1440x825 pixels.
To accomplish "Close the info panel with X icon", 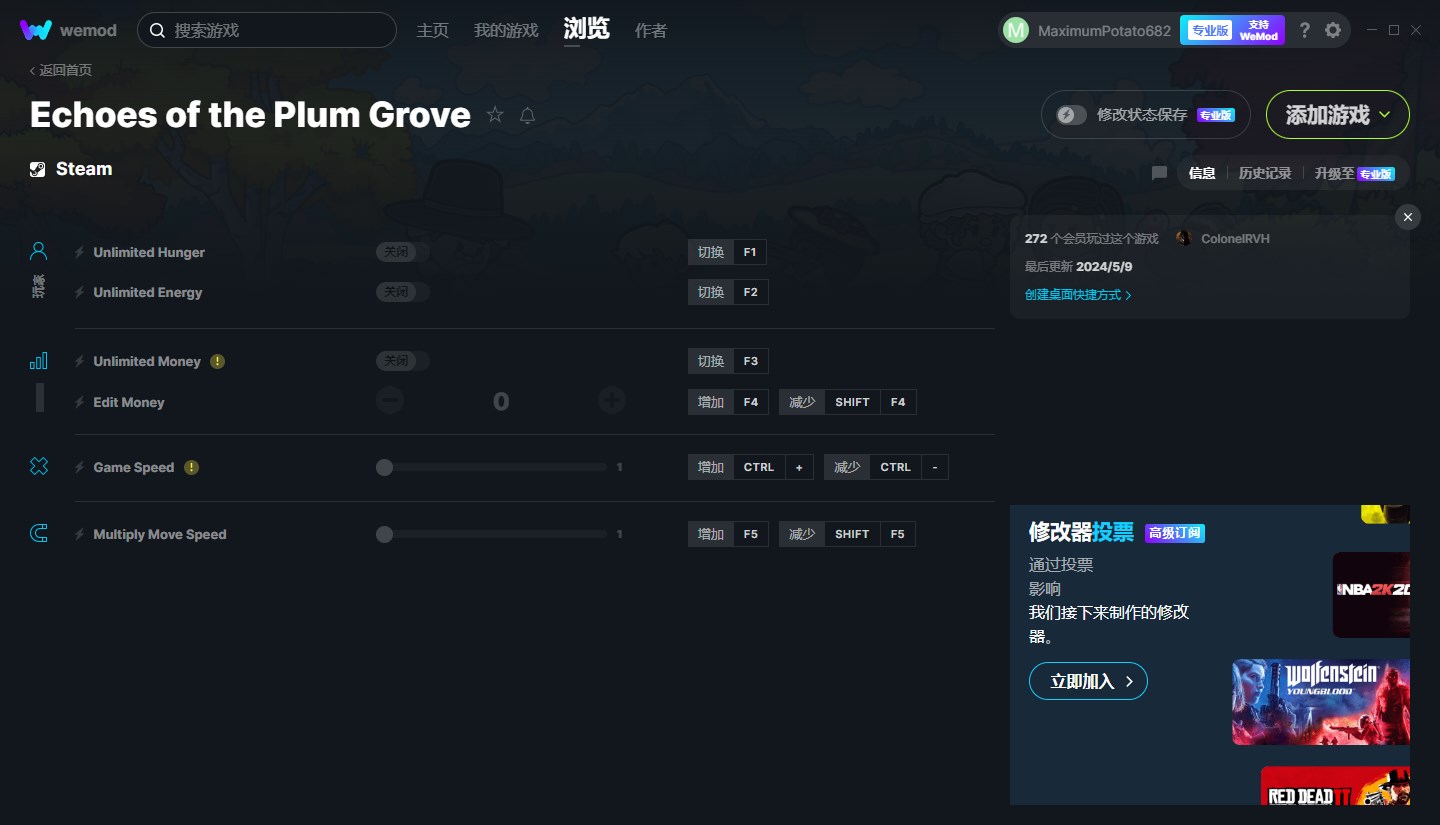I will click(1408, 217).
